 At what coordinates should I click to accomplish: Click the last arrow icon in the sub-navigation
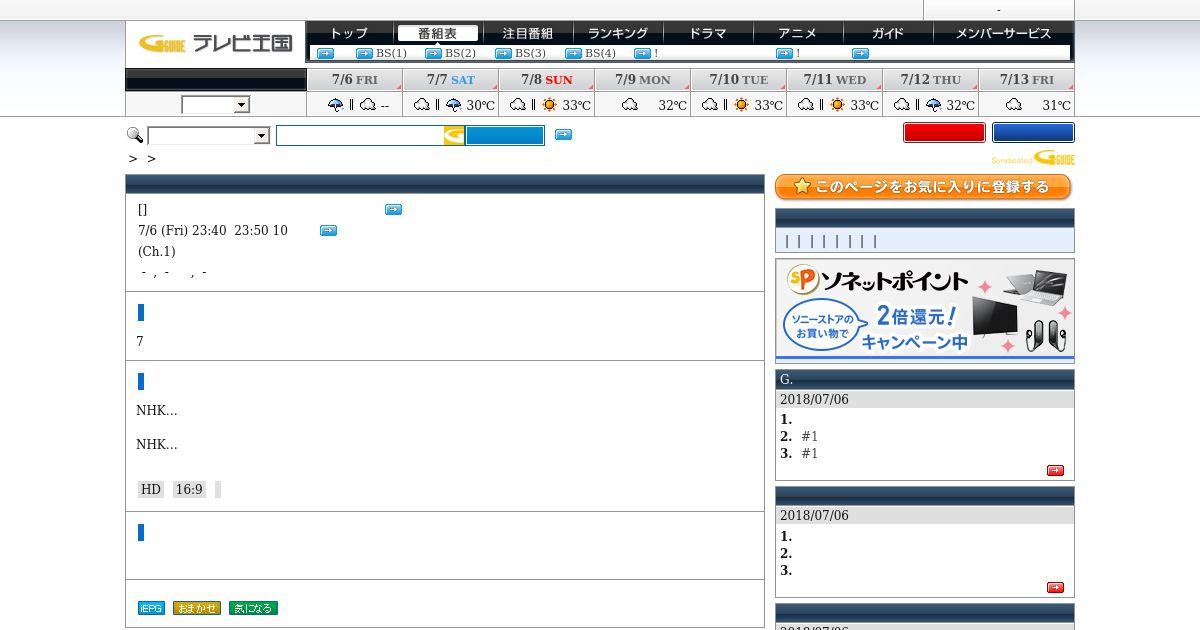click(860, 53)
